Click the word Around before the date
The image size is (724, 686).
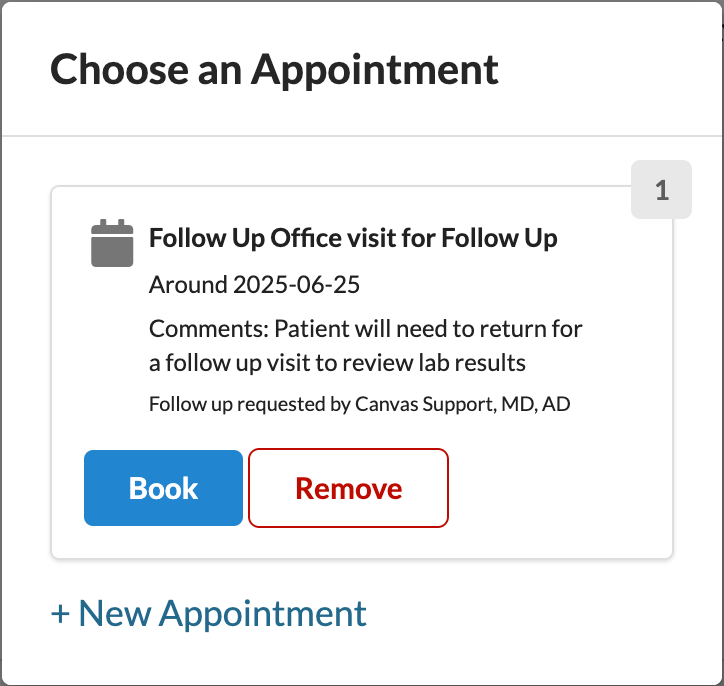188,284
